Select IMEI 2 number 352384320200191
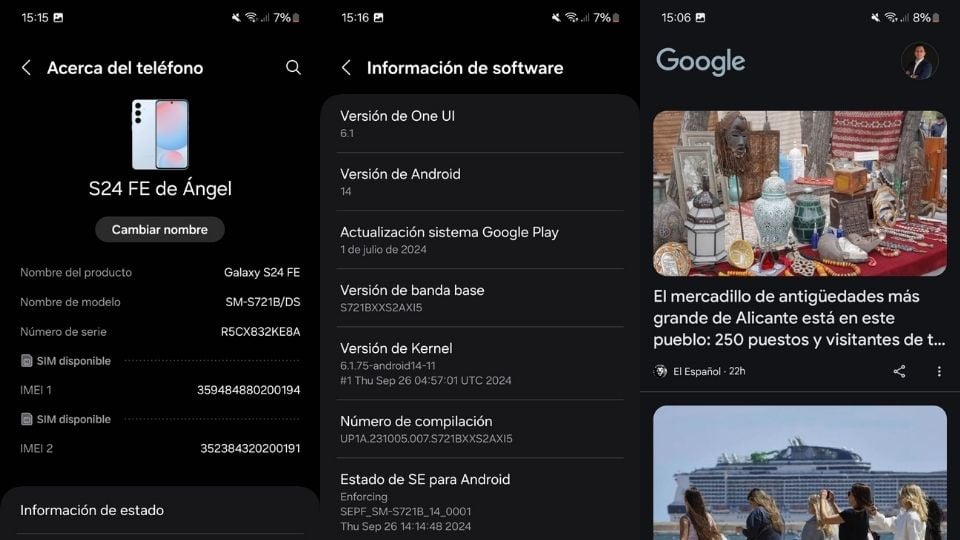This screenshot has width=960, height=540. click(250, 449)
